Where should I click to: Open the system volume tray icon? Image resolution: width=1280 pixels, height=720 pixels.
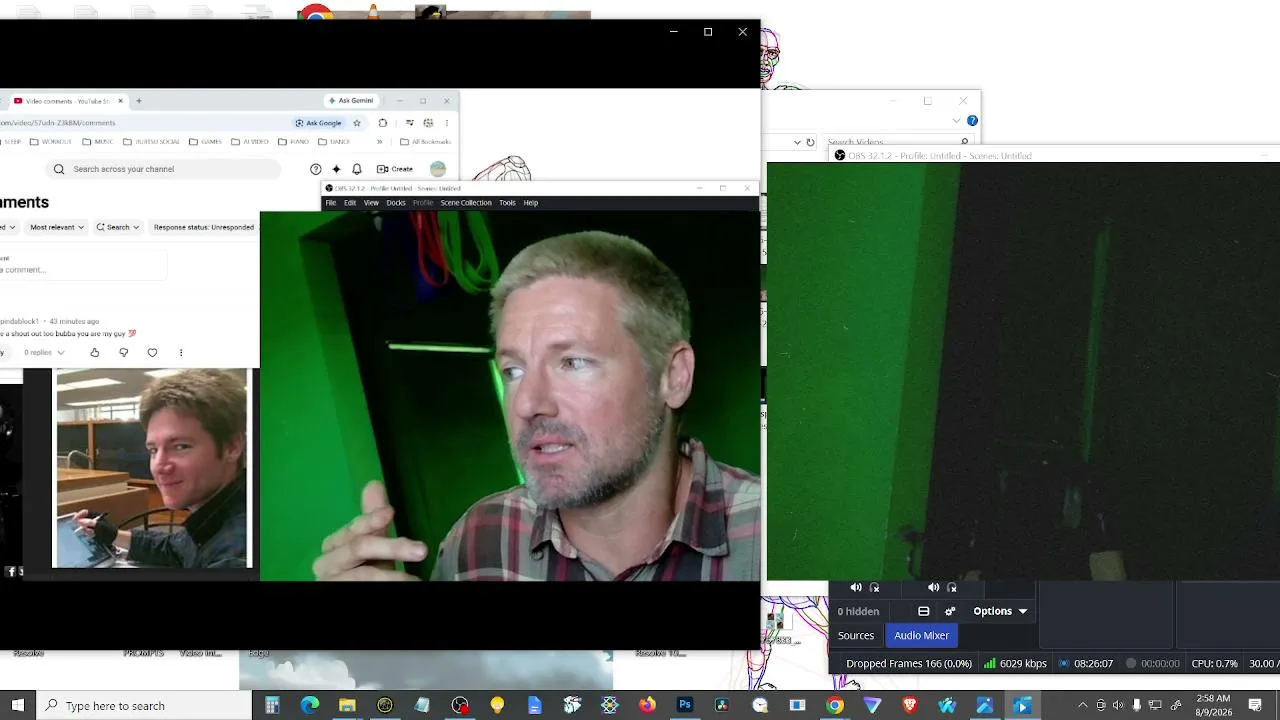(1118, 705)
